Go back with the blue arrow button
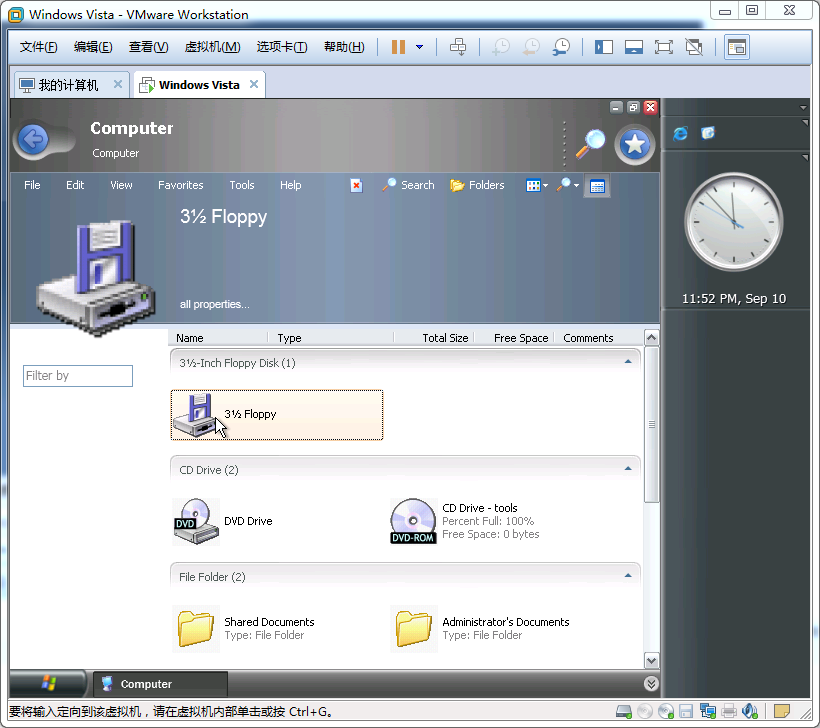Image resolution: width=820 pixels, height=728 pixels. pos(33,139)
